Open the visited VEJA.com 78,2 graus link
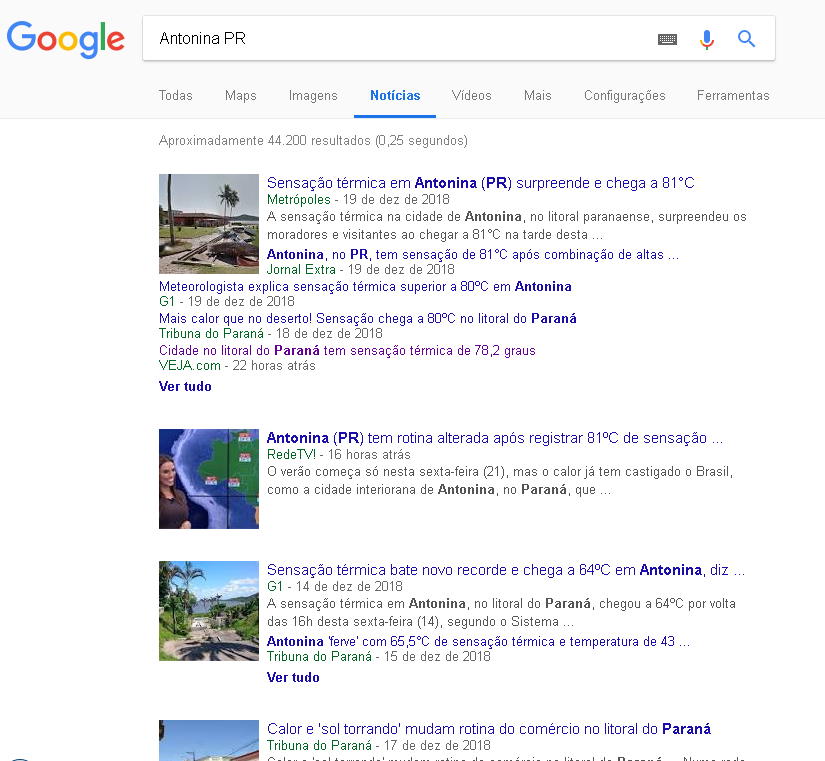 (347, 351)
